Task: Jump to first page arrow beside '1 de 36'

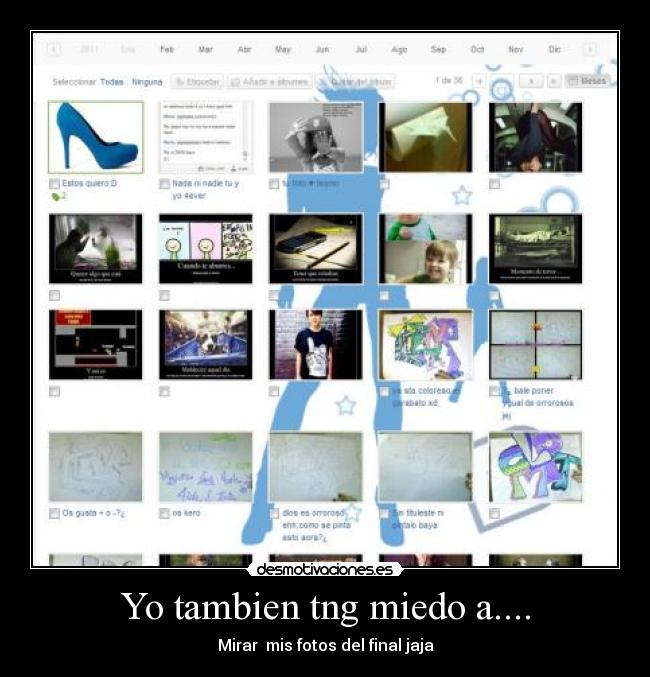Action: coord(479,81)
